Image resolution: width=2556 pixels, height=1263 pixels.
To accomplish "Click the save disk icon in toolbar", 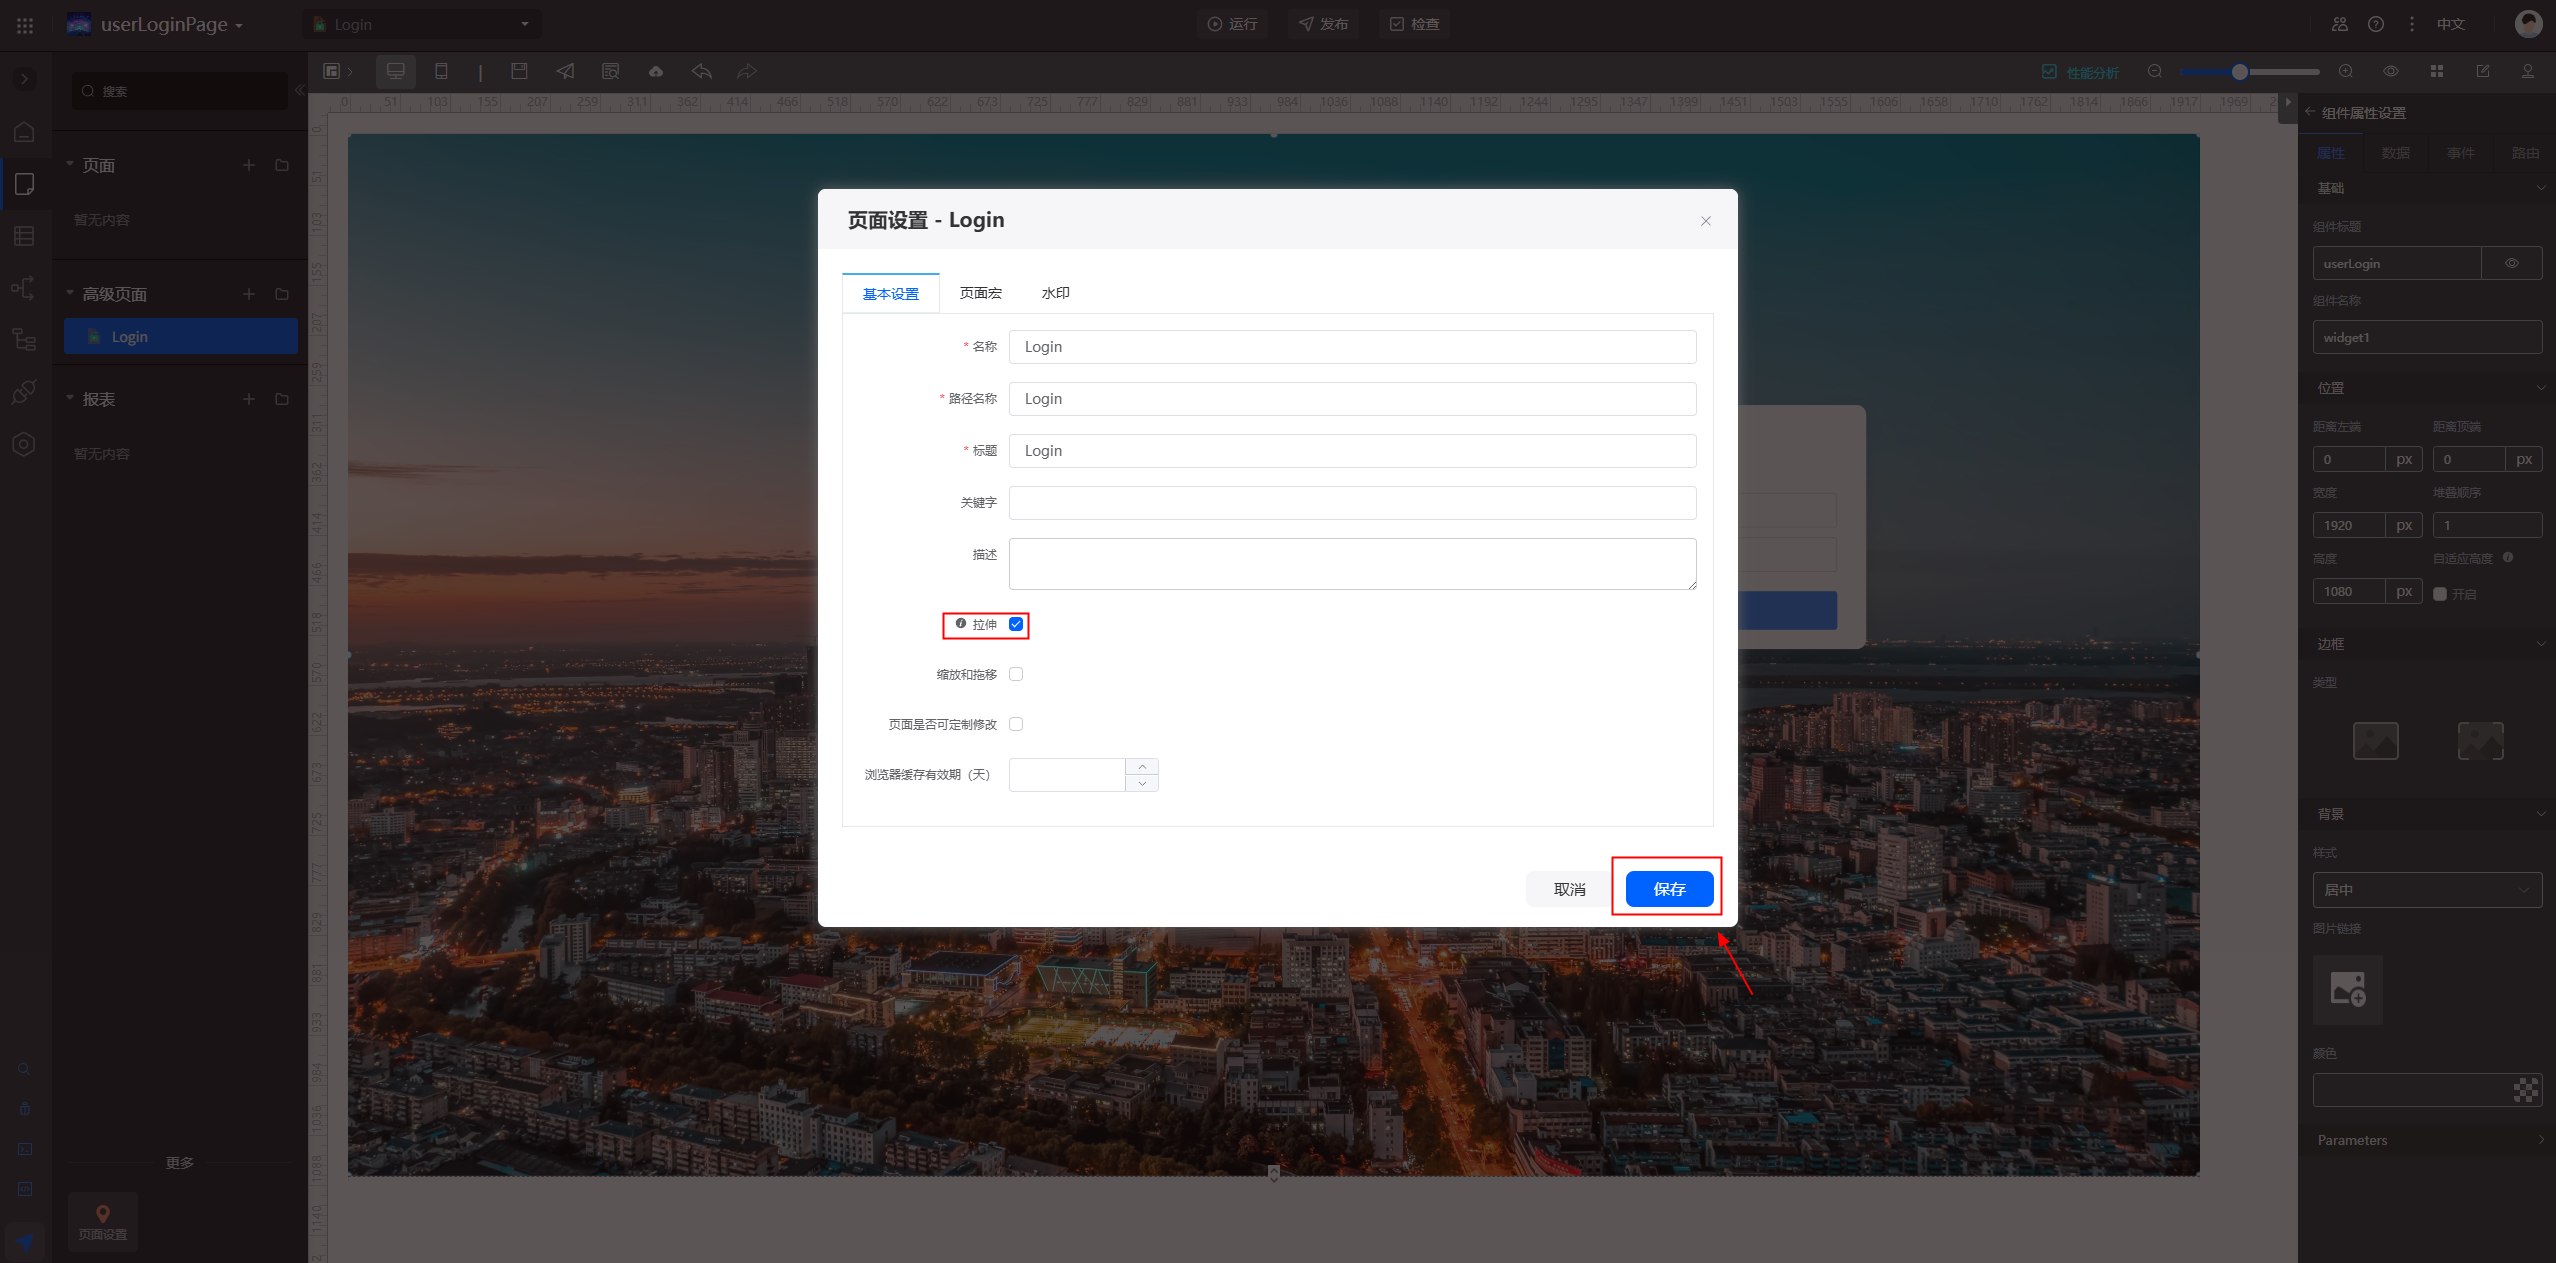I will pyautogui.click(x=519, y=71).
